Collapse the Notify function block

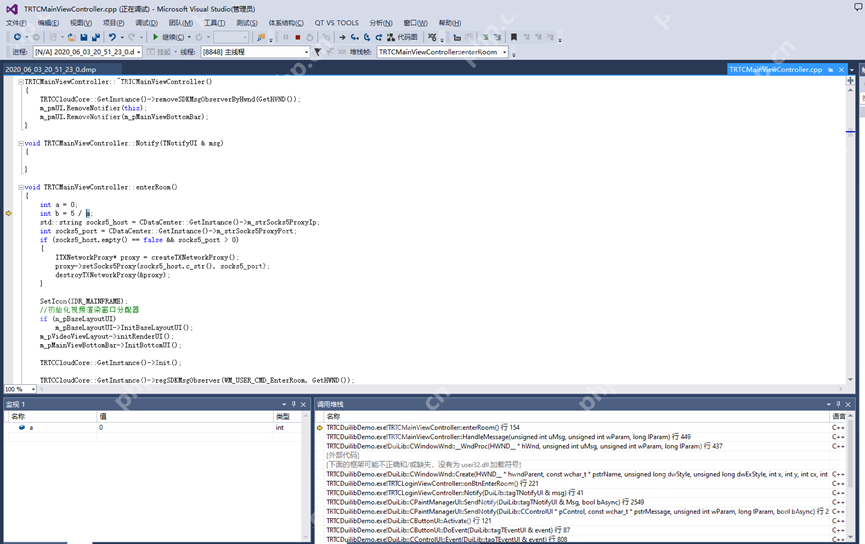point(21,143)
